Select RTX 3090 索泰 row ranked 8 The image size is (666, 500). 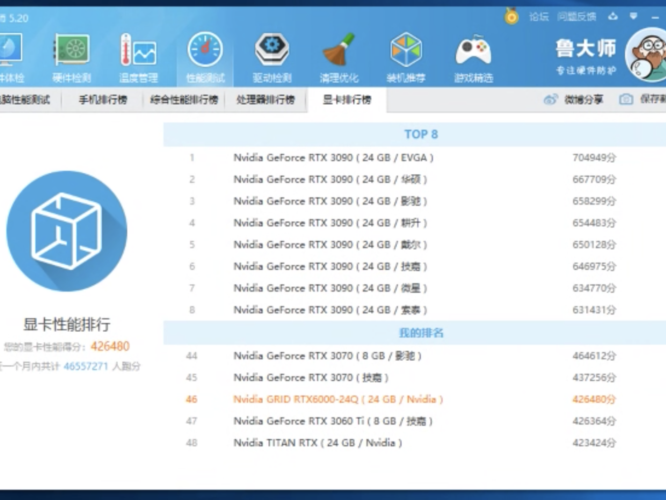coord(415,310)
